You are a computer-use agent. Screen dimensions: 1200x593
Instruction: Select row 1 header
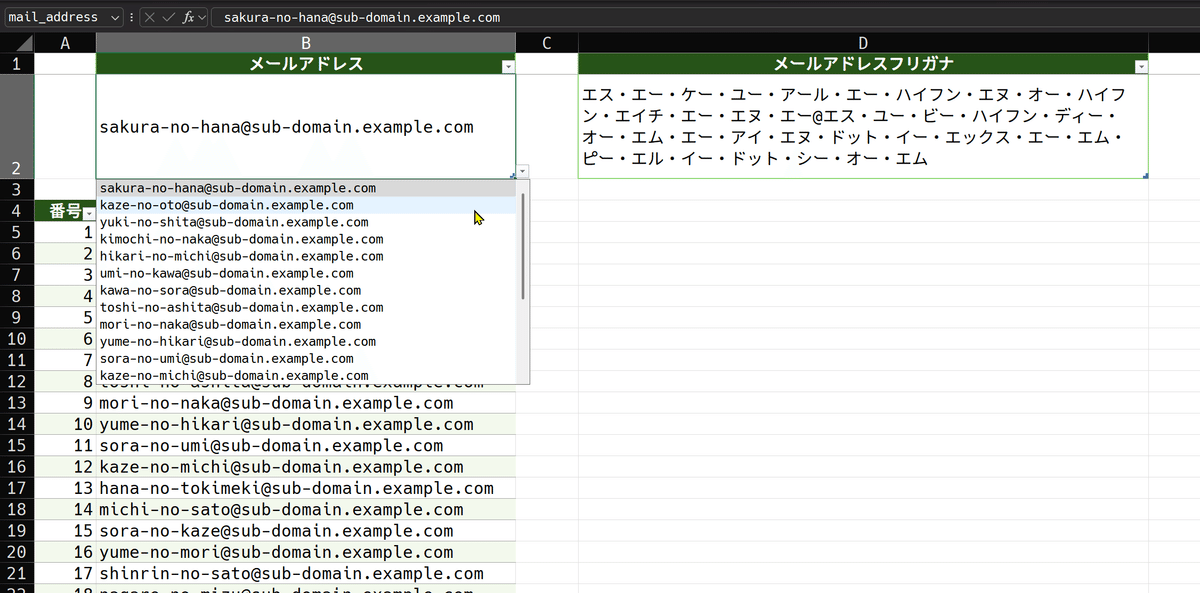(x=17, y=64)
